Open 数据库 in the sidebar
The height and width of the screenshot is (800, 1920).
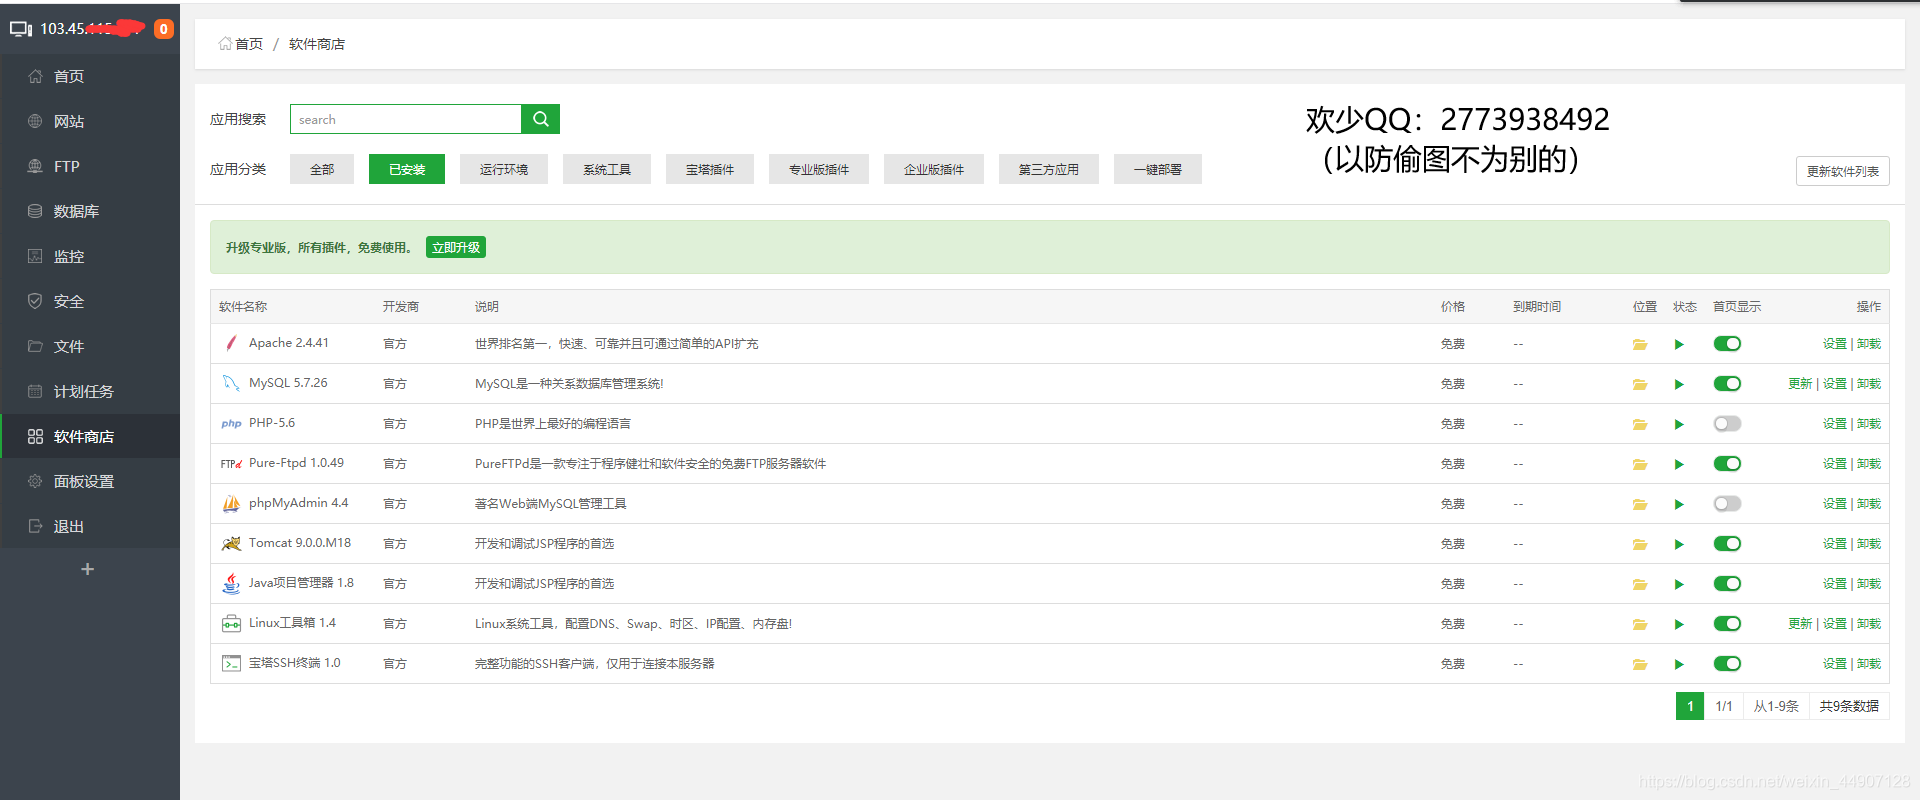pos(90,211)
